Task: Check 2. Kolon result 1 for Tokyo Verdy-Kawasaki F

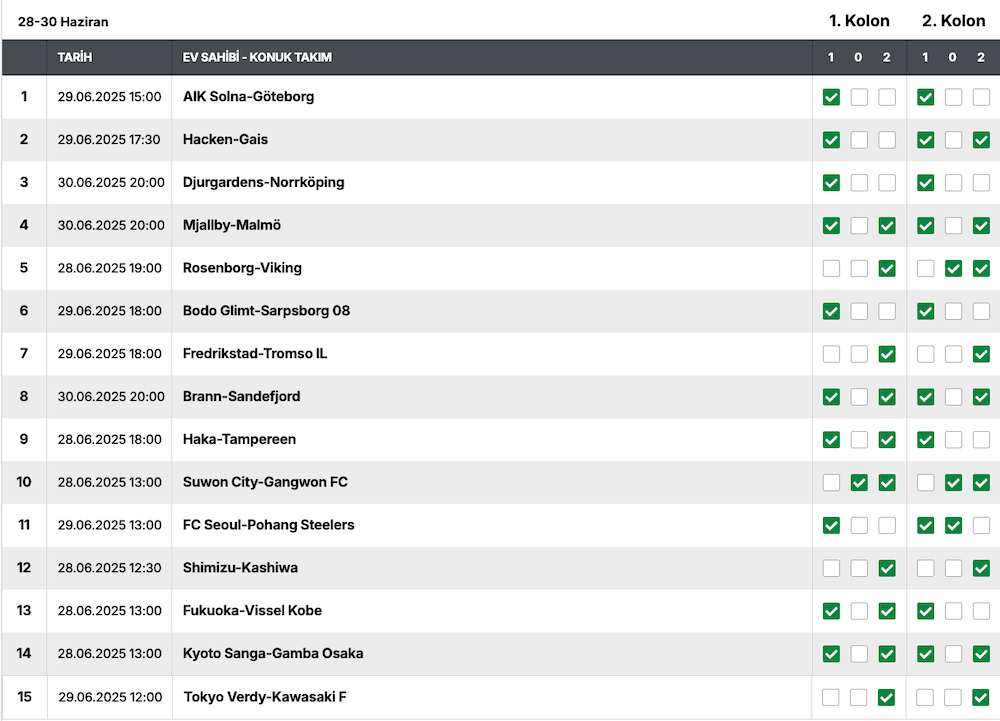Action: [x=925, y=697]
